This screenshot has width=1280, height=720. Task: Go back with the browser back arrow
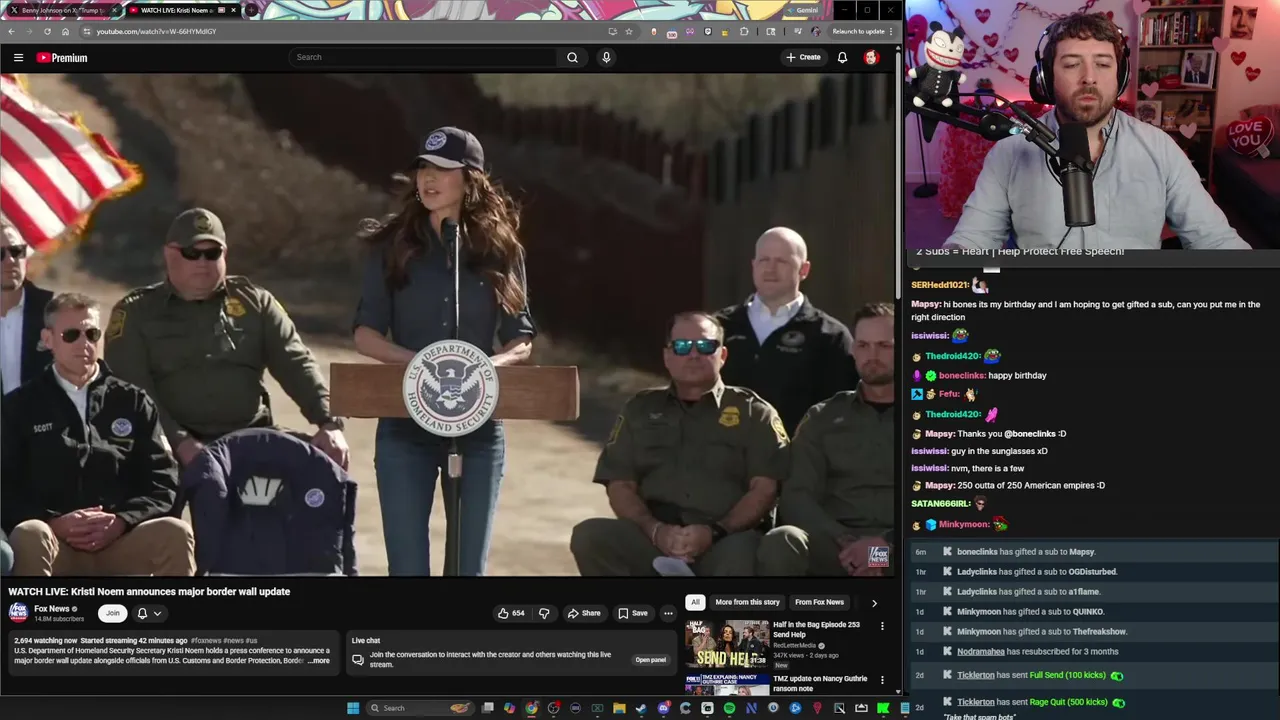point(11,31)
